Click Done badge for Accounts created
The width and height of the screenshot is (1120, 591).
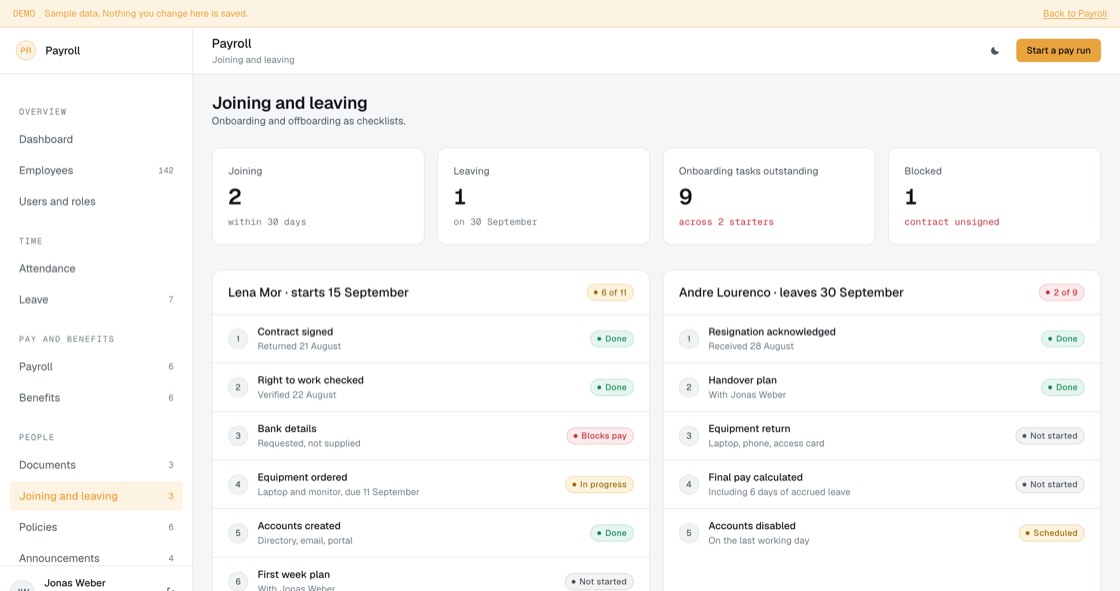point(611,533)
